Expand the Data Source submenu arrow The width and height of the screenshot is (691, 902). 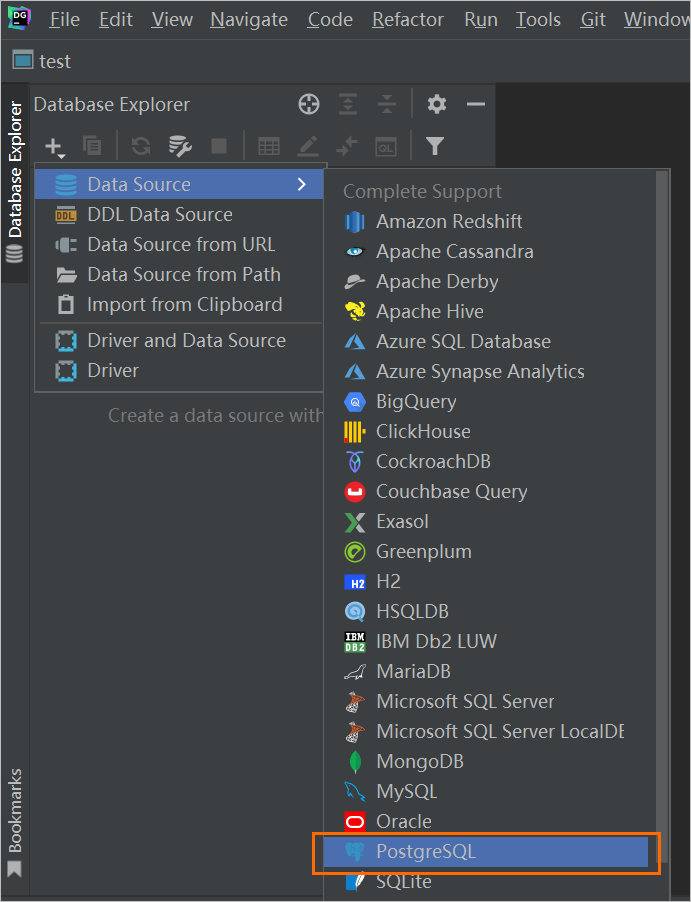click(301, 184)
